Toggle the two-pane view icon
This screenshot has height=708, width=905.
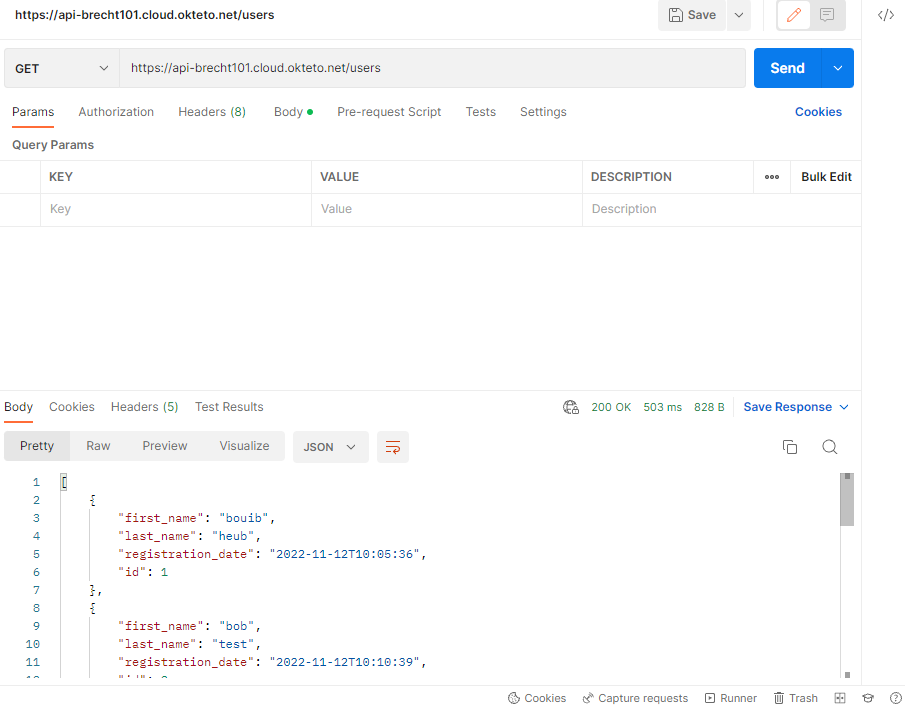tap(838, 698)
